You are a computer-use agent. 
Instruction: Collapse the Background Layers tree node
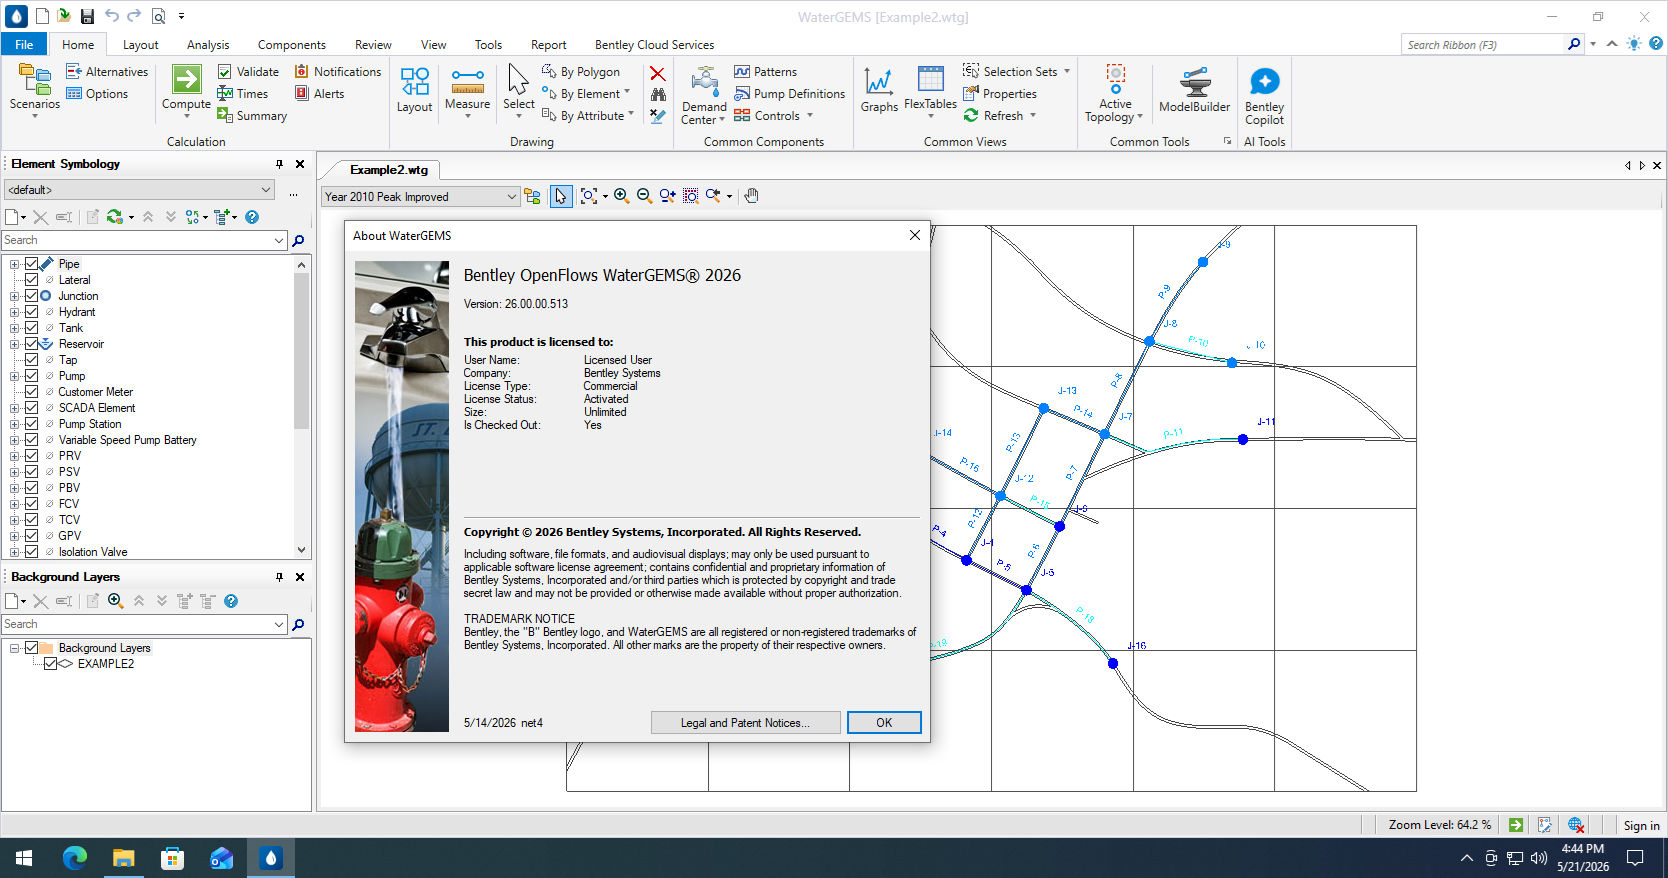14,648
